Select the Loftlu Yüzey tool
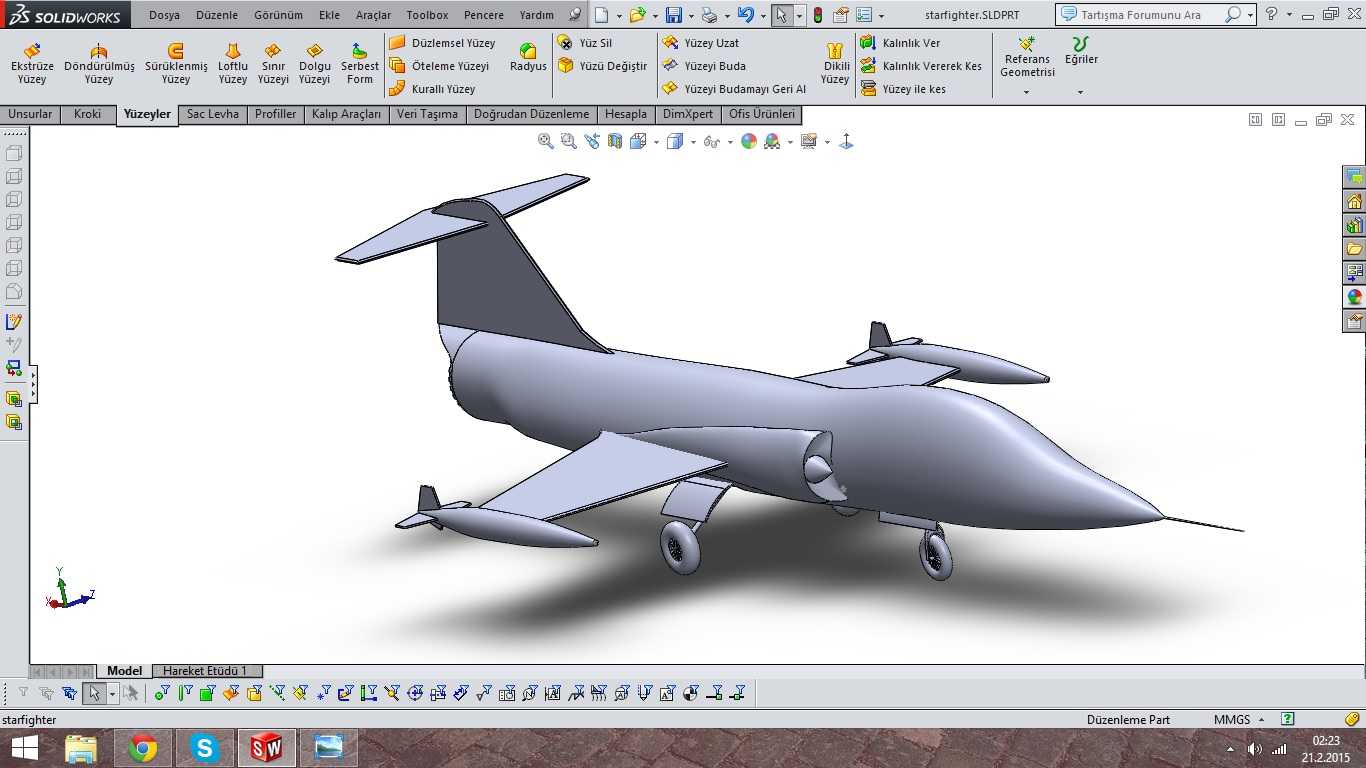This screenshot has height=768, width=1366. pos(233,64)
